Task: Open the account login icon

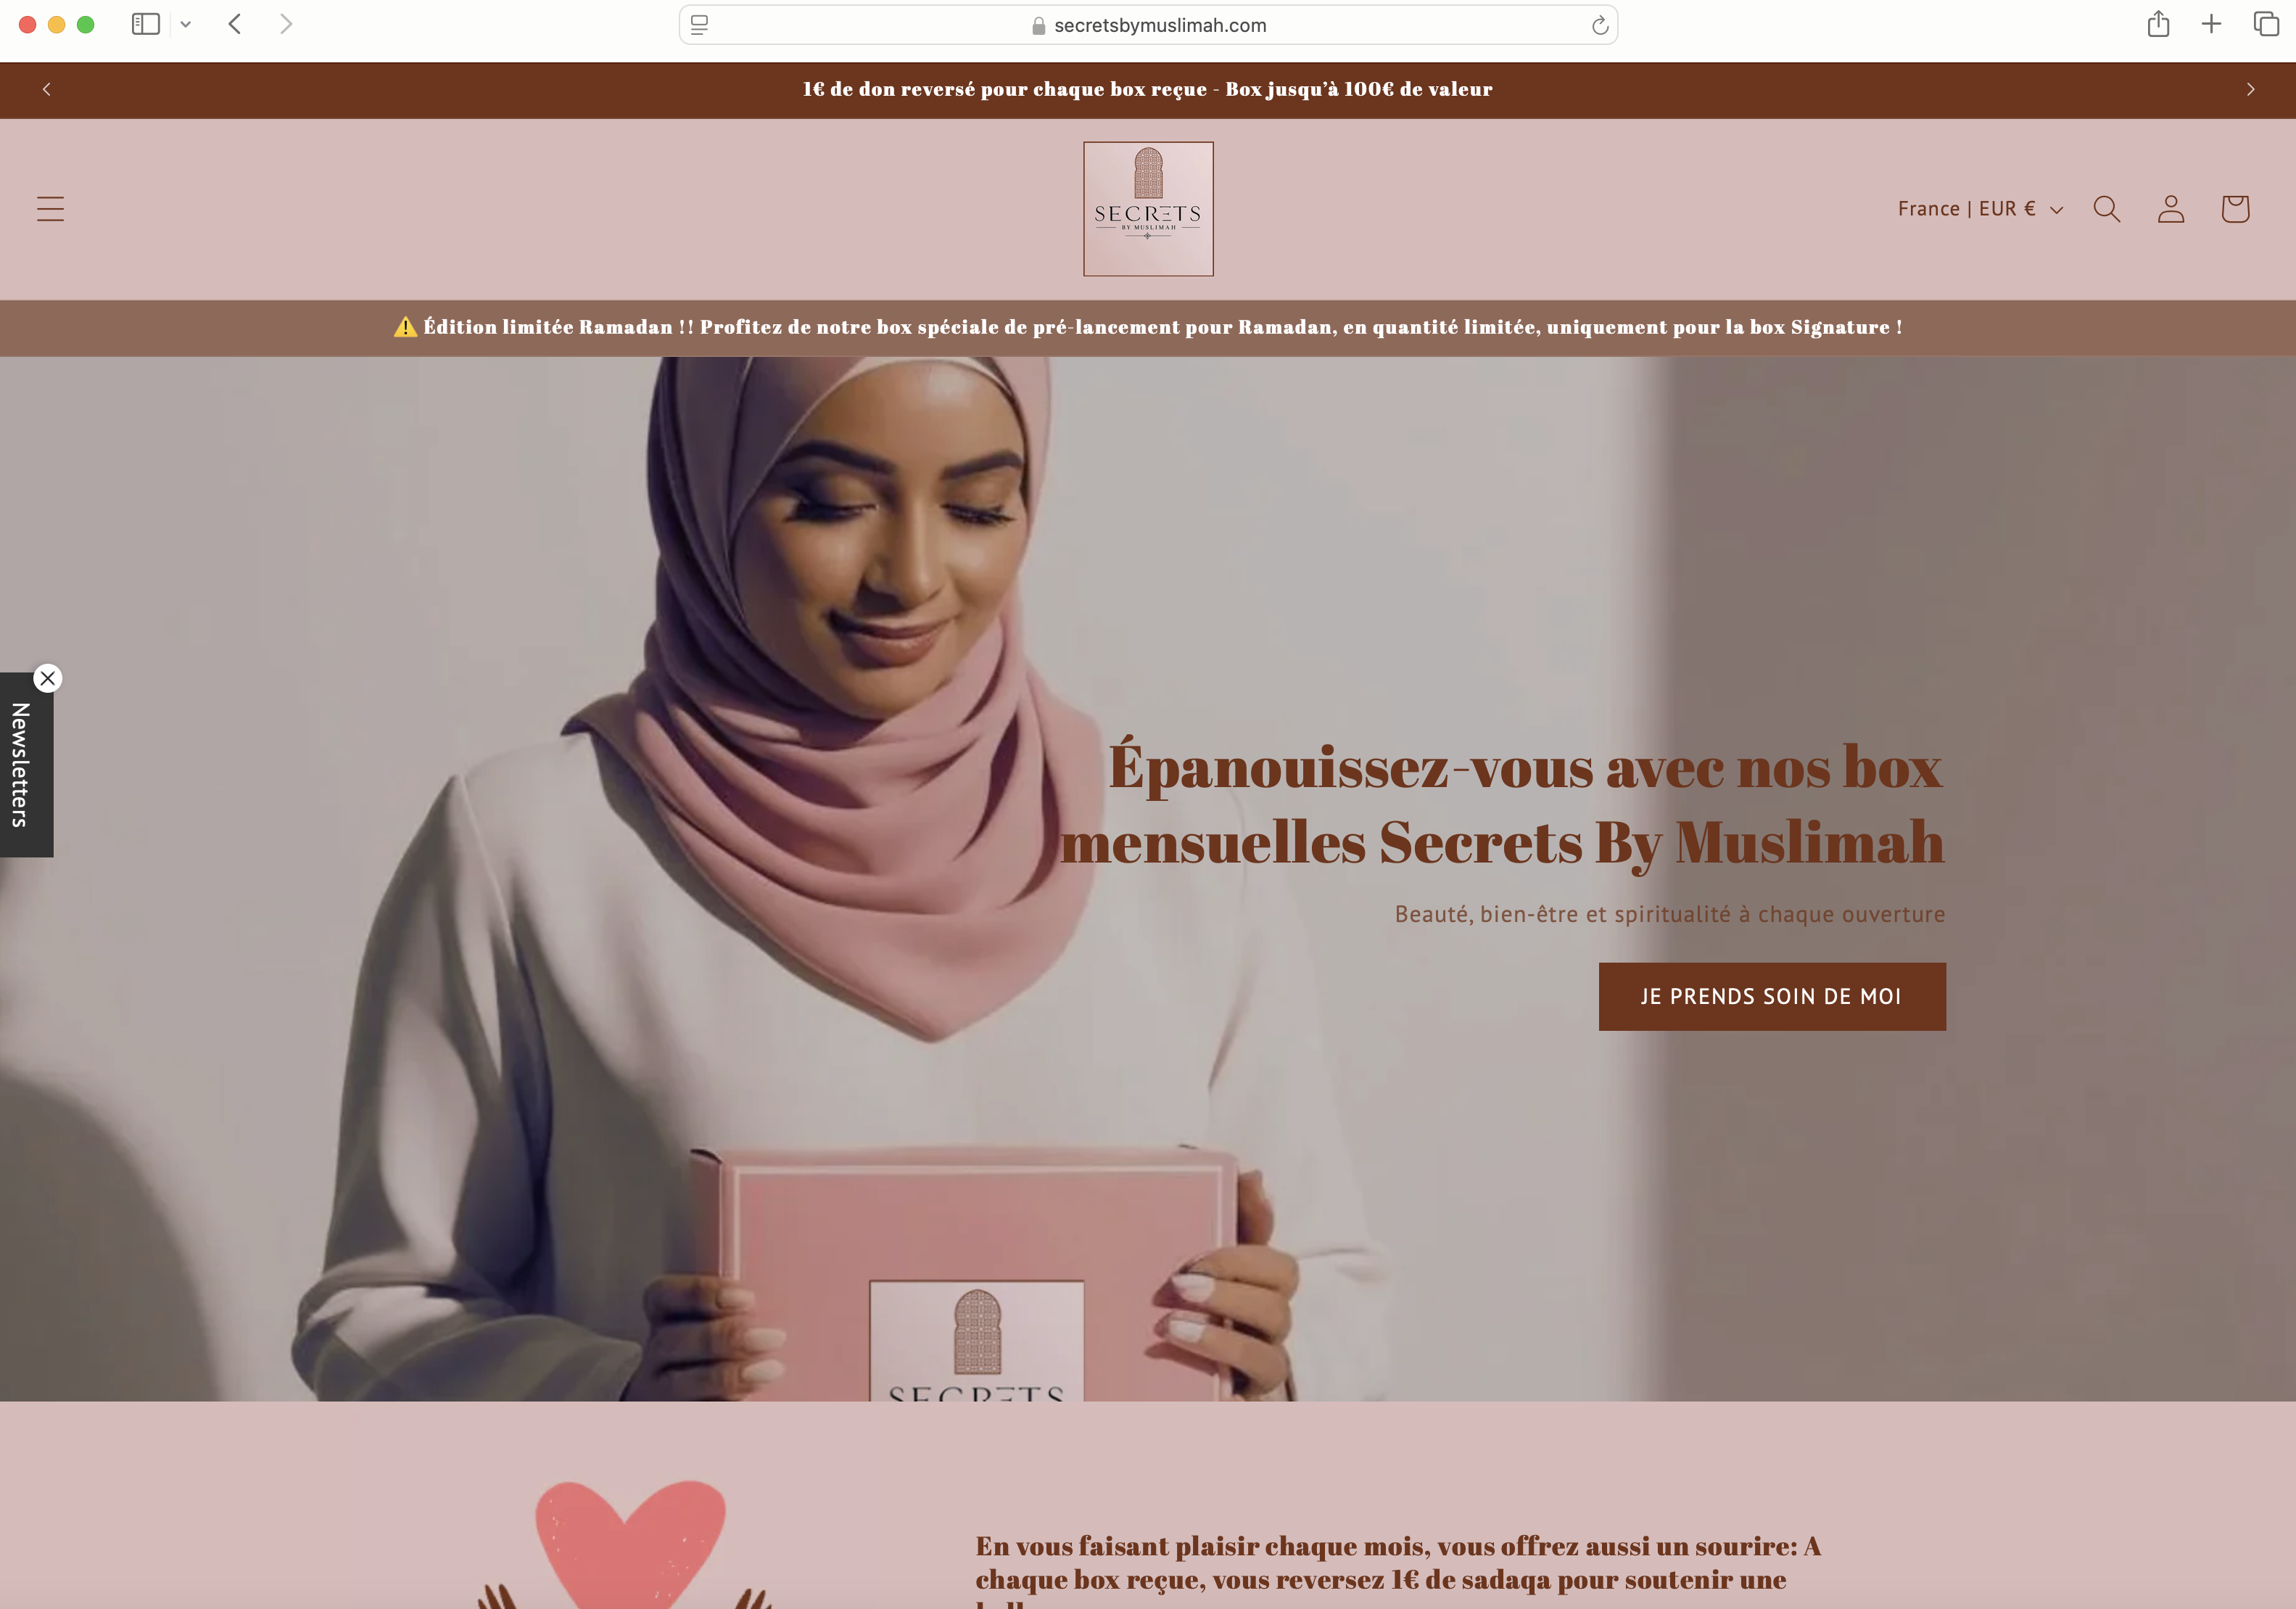Action: pos(2170,209)
